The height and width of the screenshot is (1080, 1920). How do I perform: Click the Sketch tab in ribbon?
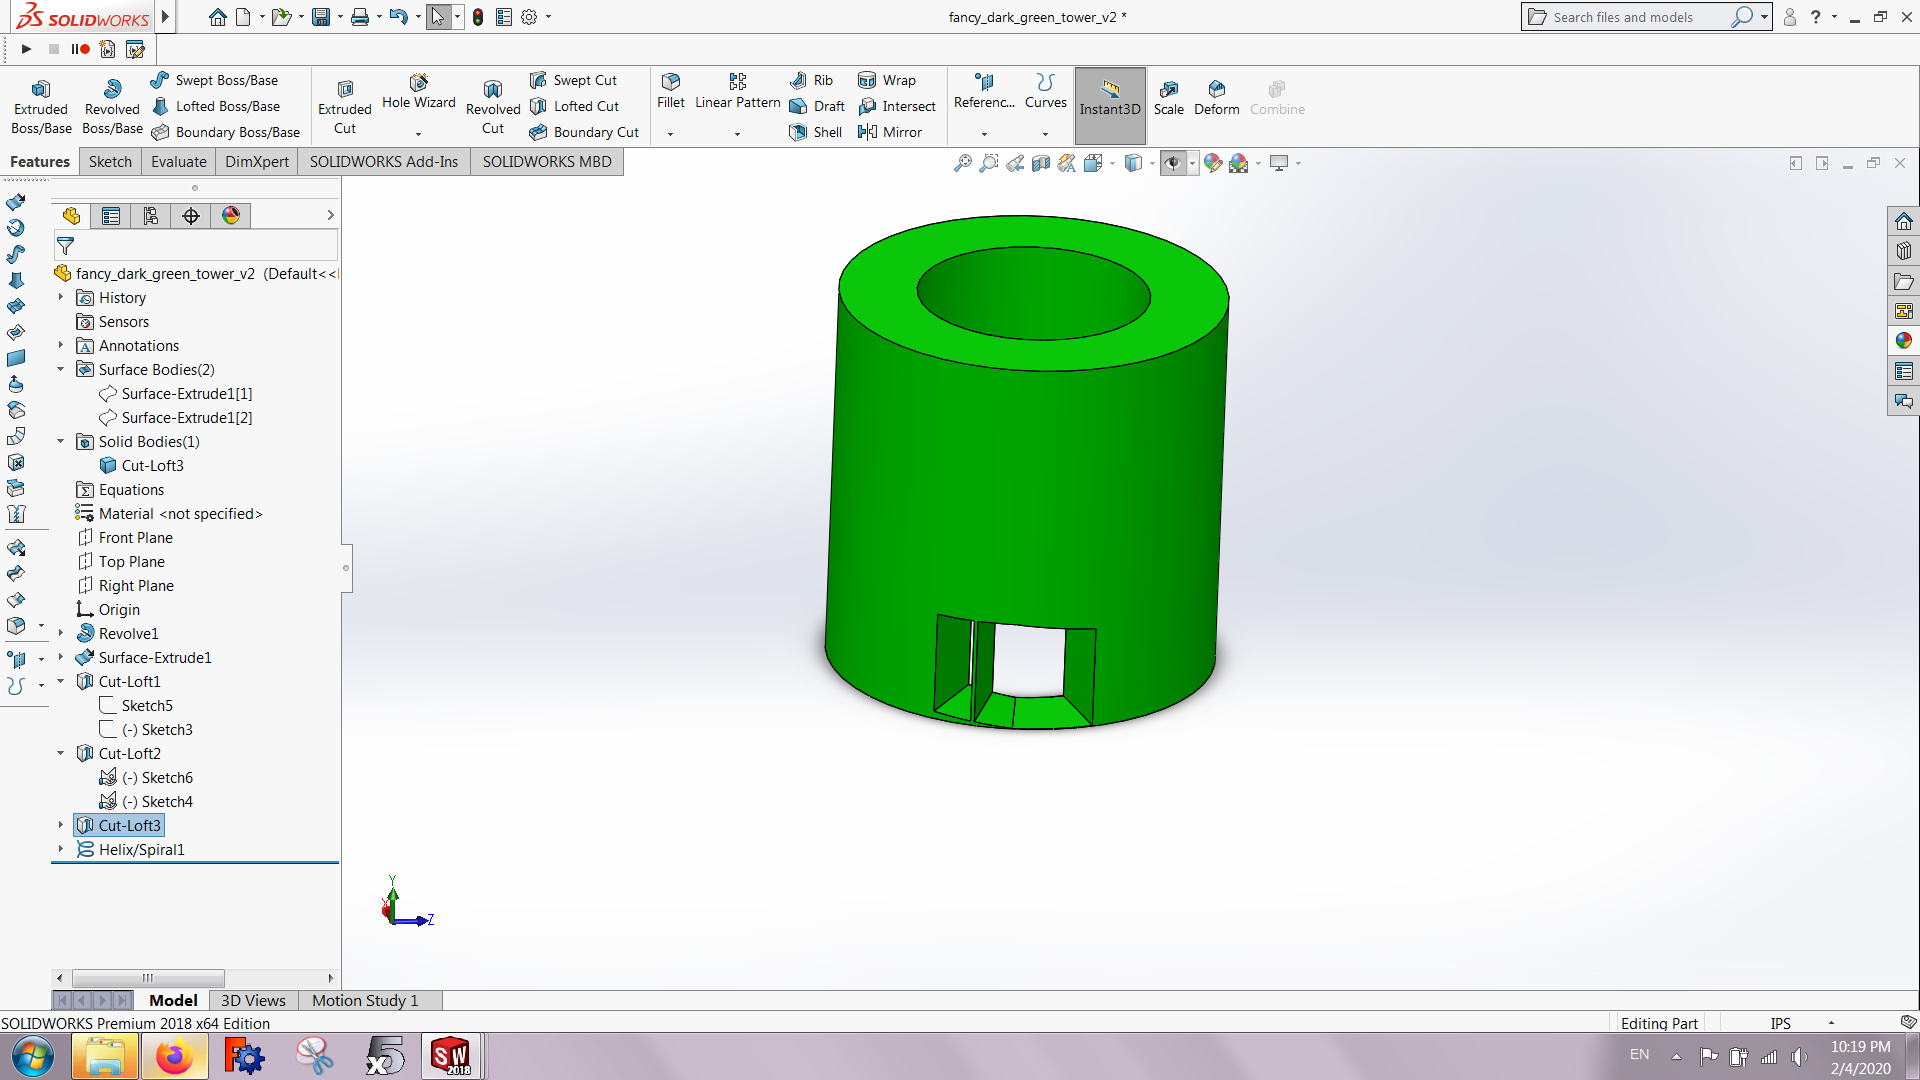tap(109, 161)
